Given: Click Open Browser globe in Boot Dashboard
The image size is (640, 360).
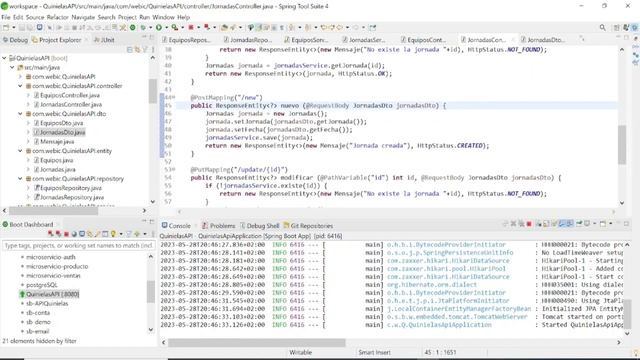Looking at the screenshot, I should click(x=74, y=234).
